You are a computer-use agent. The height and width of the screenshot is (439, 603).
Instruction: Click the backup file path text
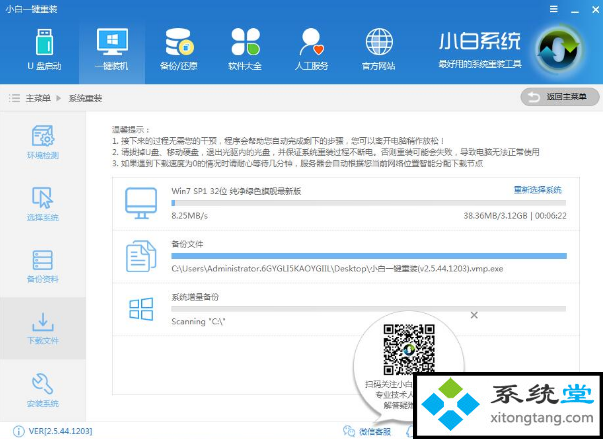click(337, 269)
